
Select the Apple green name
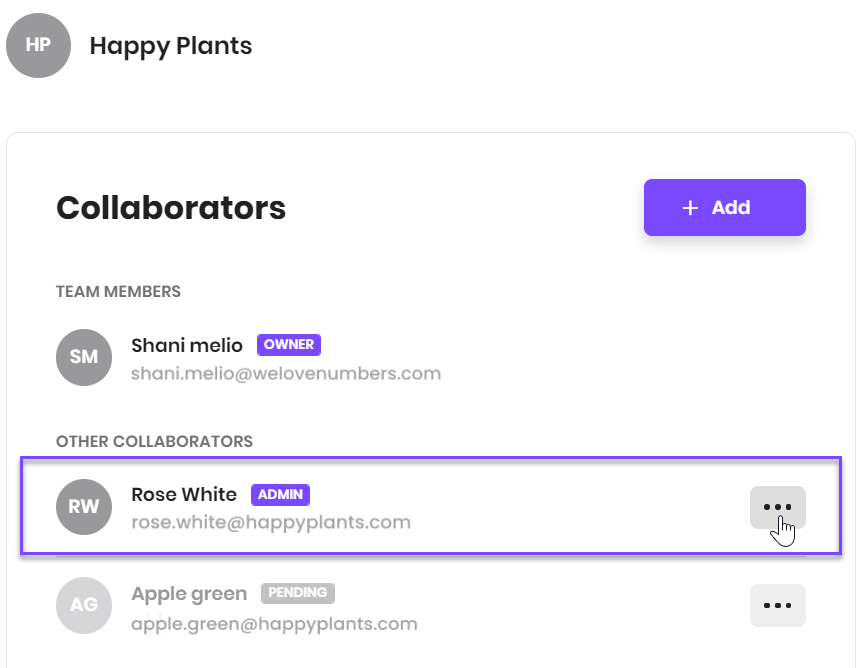(189, 594)
